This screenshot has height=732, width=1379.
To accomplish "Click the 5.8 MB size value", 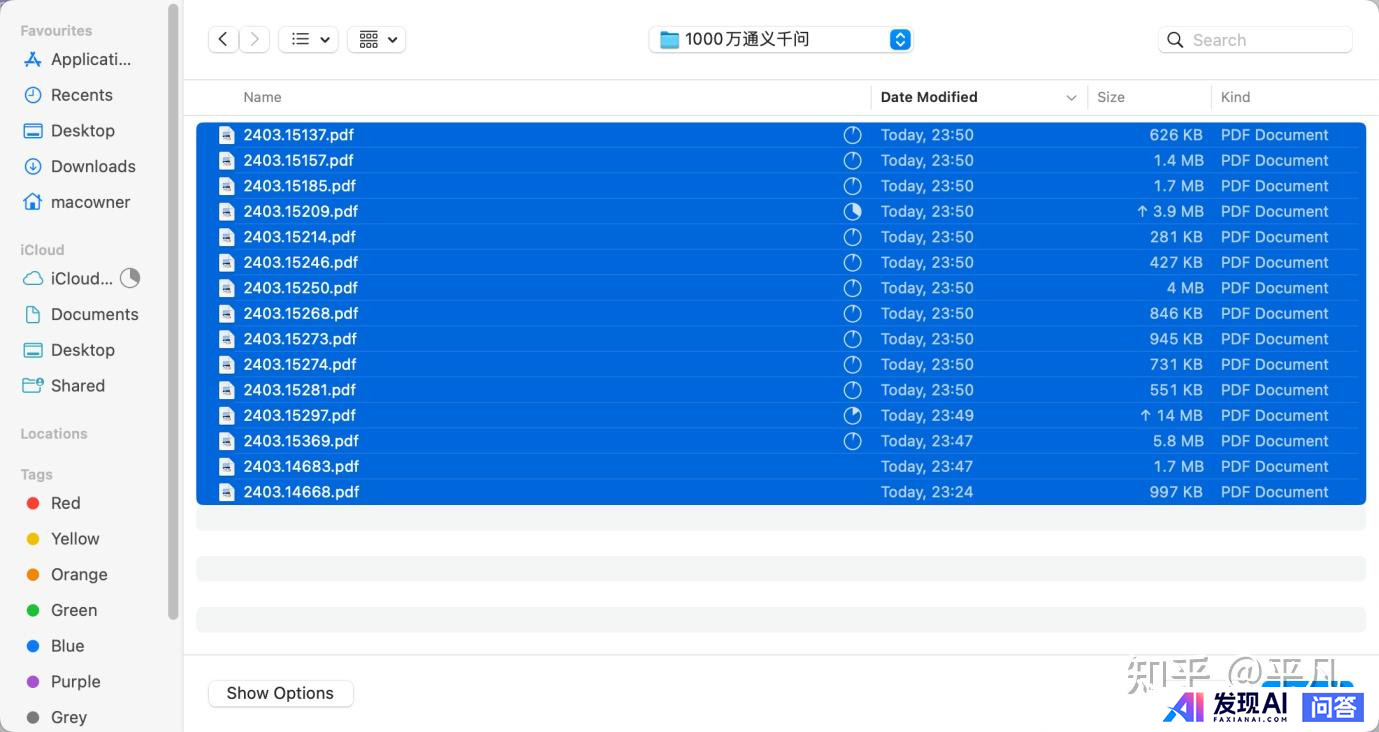I will coord(1178,441).
